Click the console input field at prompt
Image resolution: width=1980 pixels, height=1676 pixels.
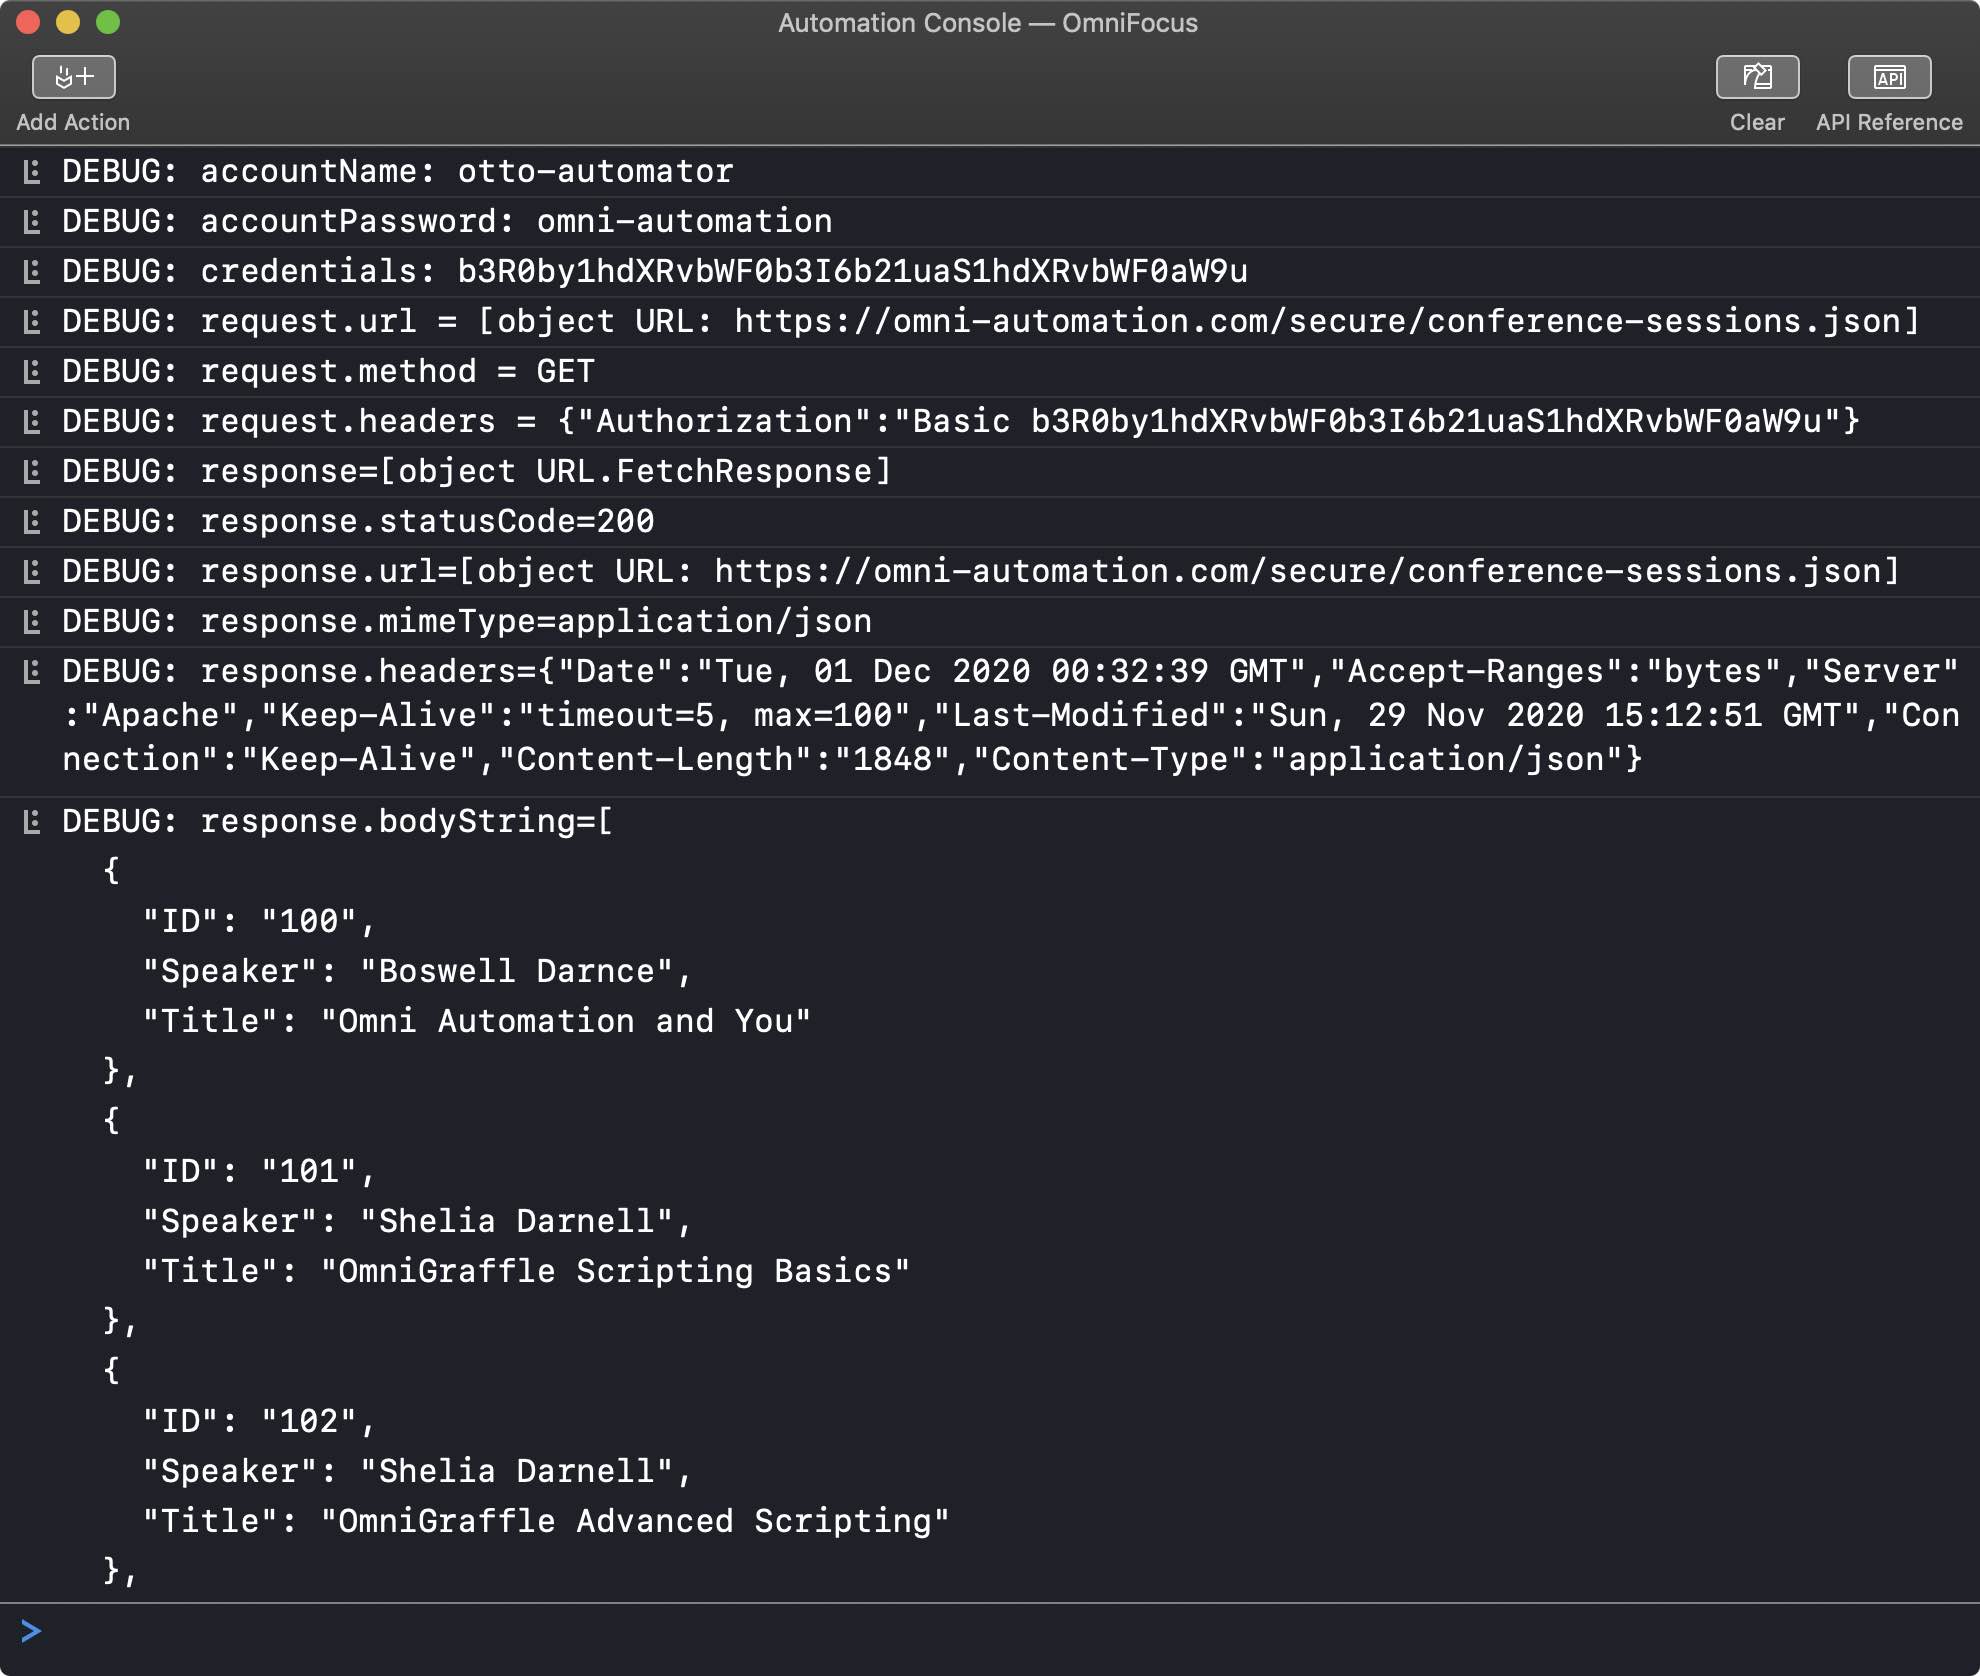click(x=1000, y=1632)
